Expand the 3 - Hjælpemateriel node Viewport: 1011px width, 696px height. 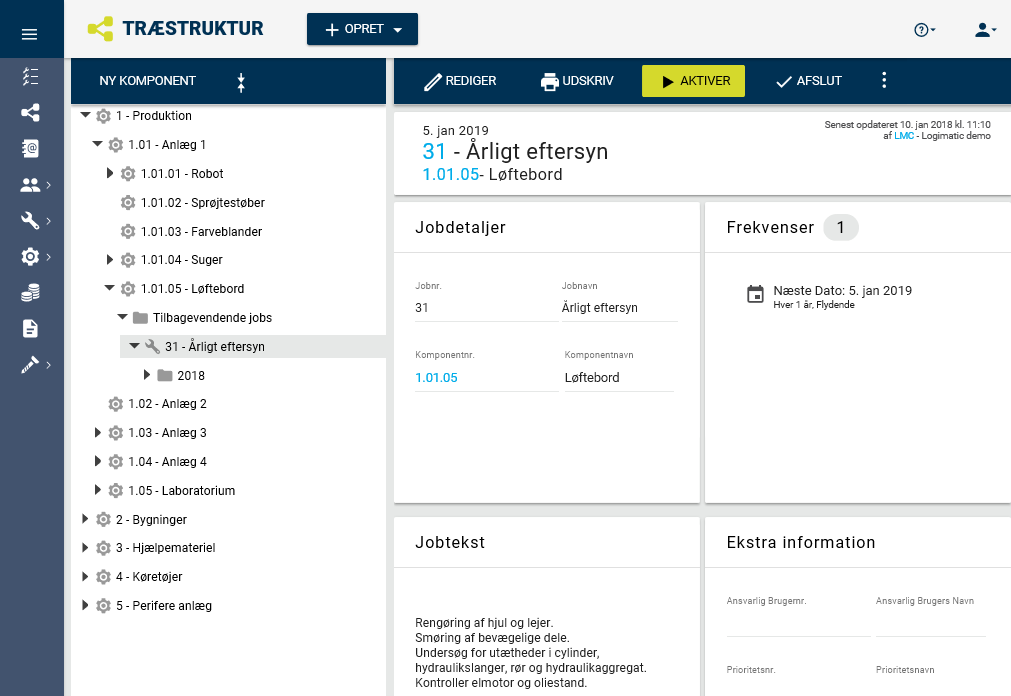85,547
